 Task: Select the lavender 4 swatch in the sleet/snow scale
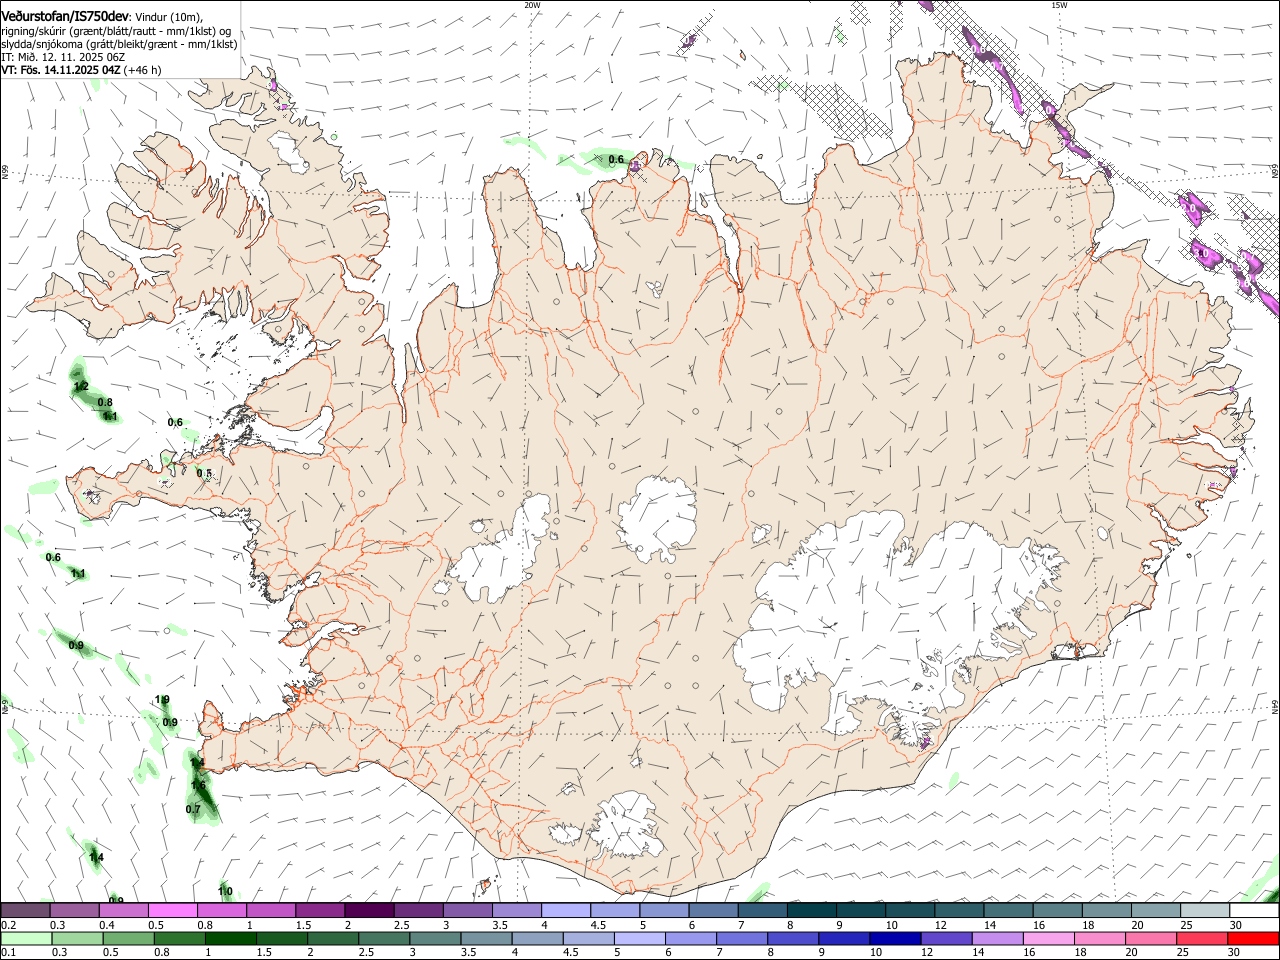(566, 910)
